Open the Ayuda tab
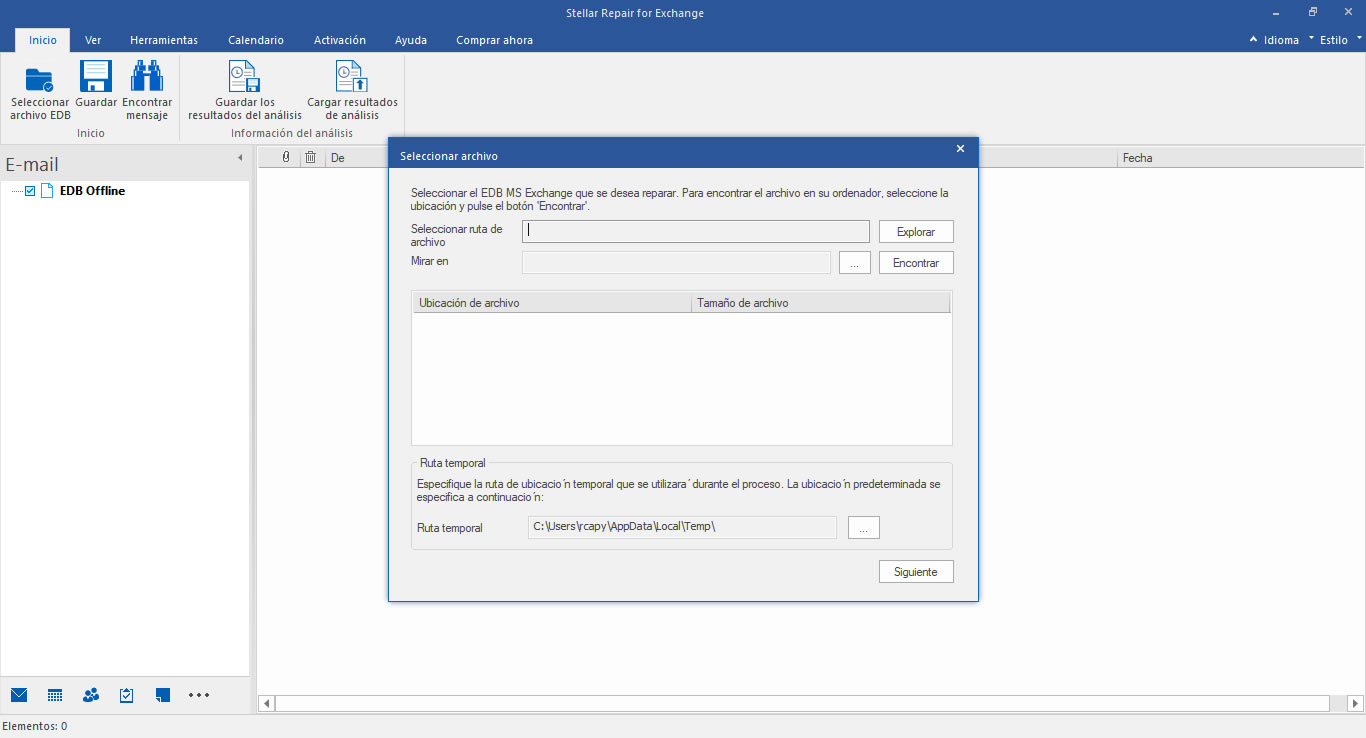1366x738 pixels. [x=411, y=40]
